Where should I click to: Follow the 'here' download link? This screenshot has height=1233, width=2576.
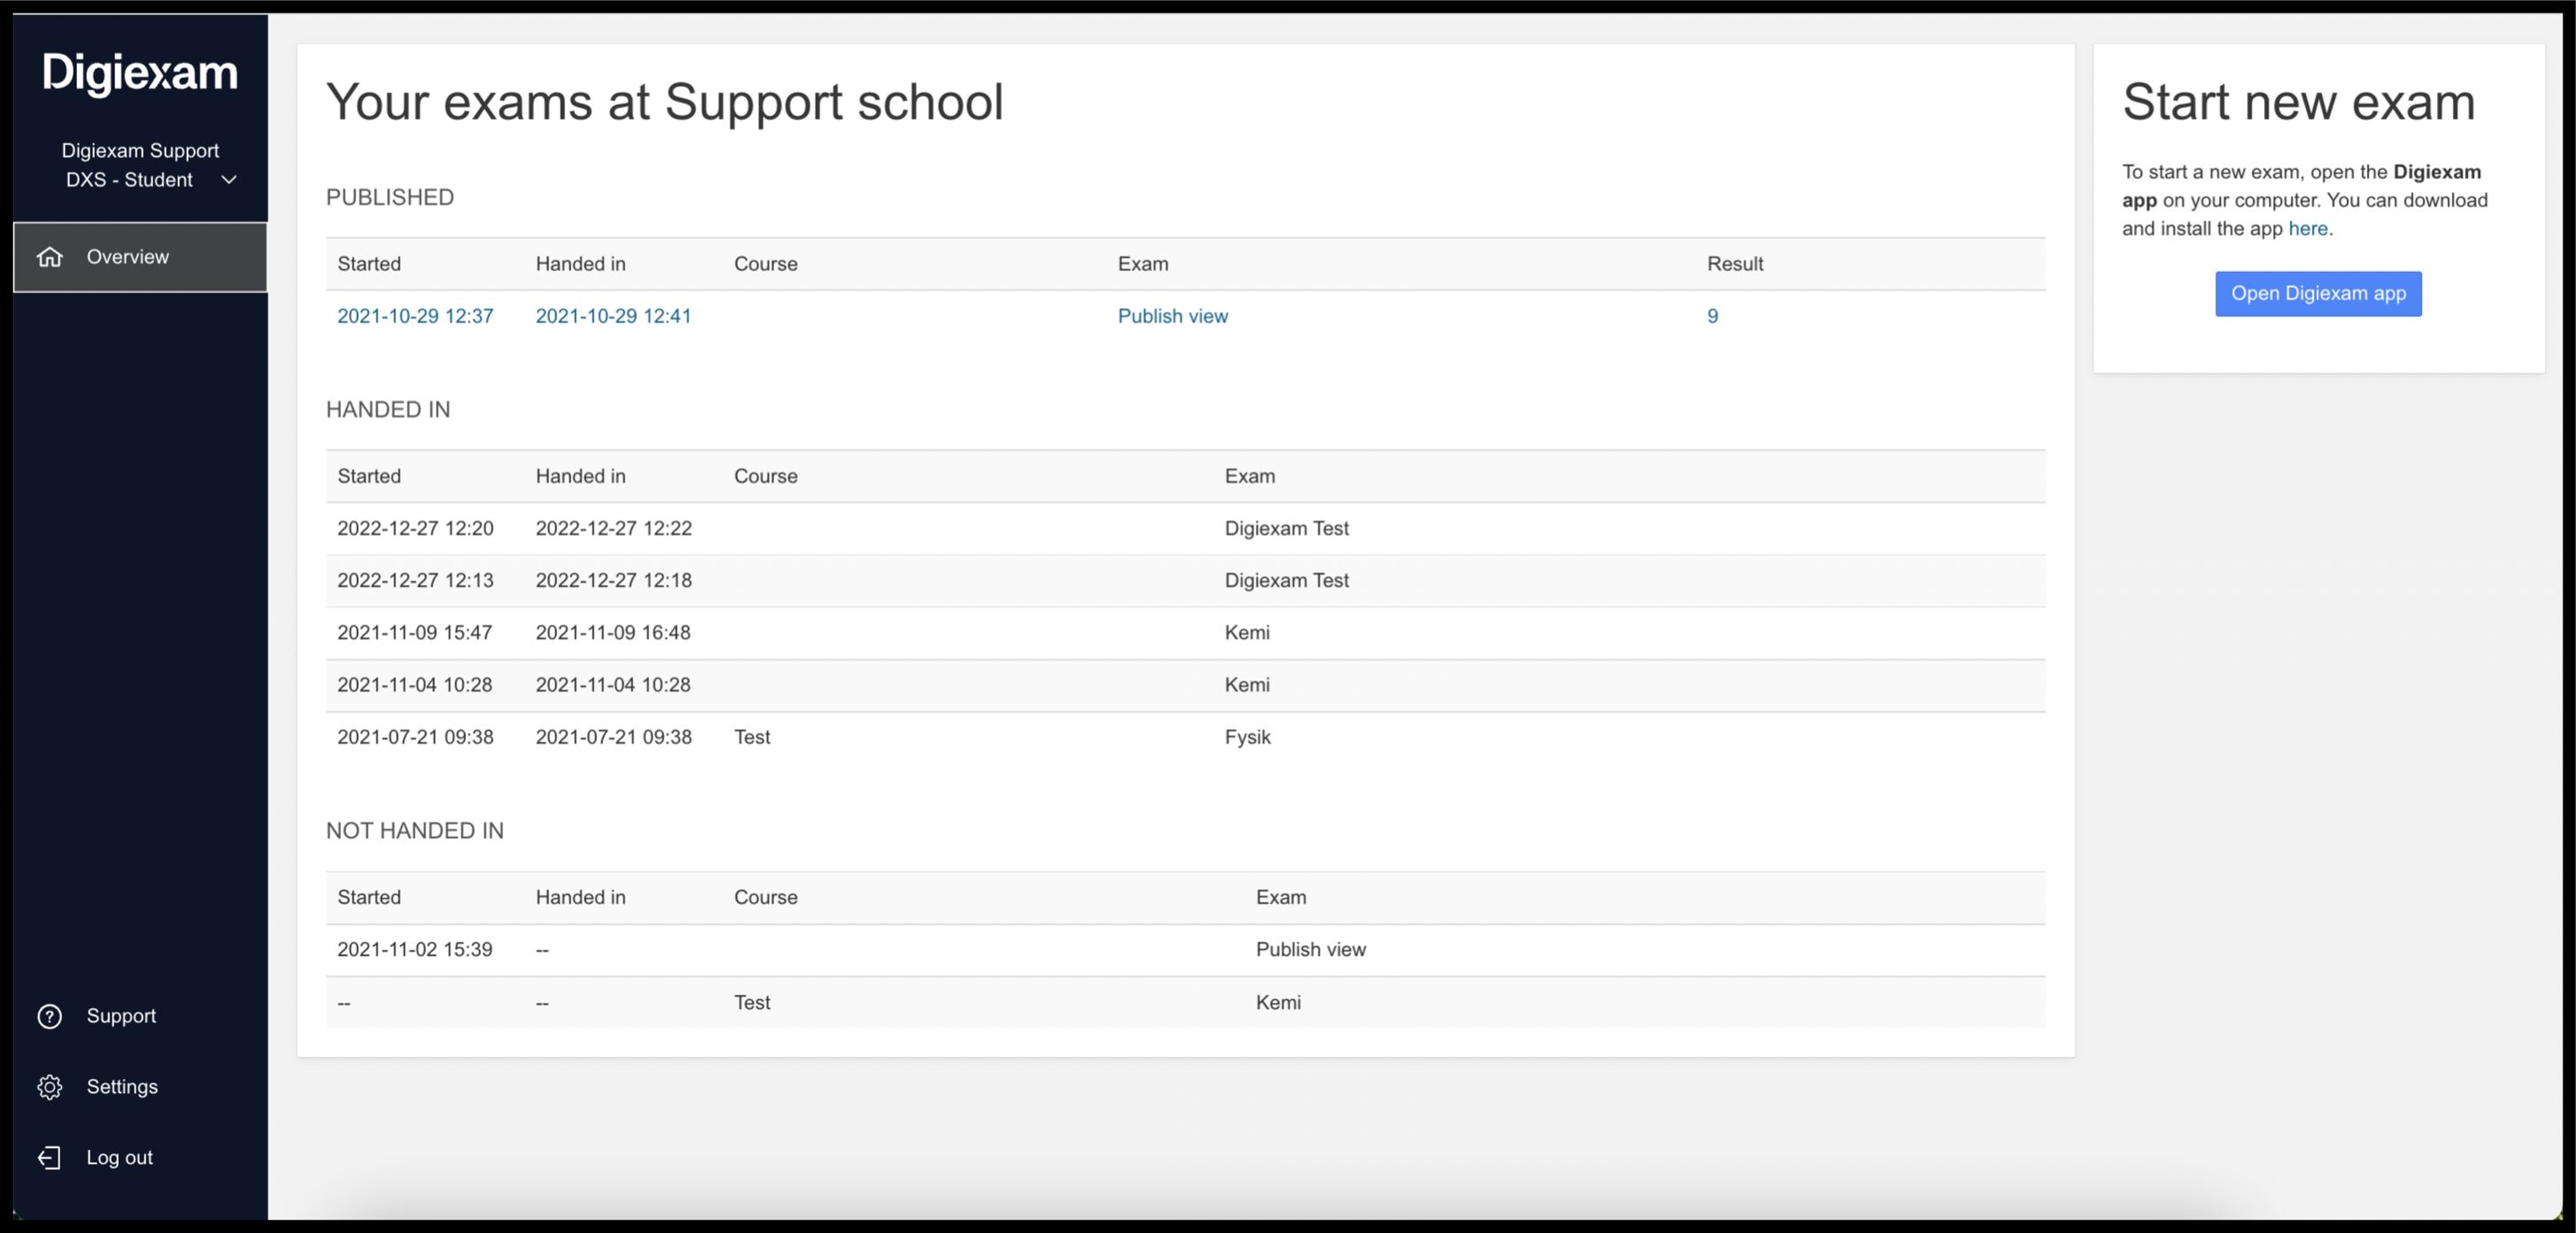point(2308,229)
